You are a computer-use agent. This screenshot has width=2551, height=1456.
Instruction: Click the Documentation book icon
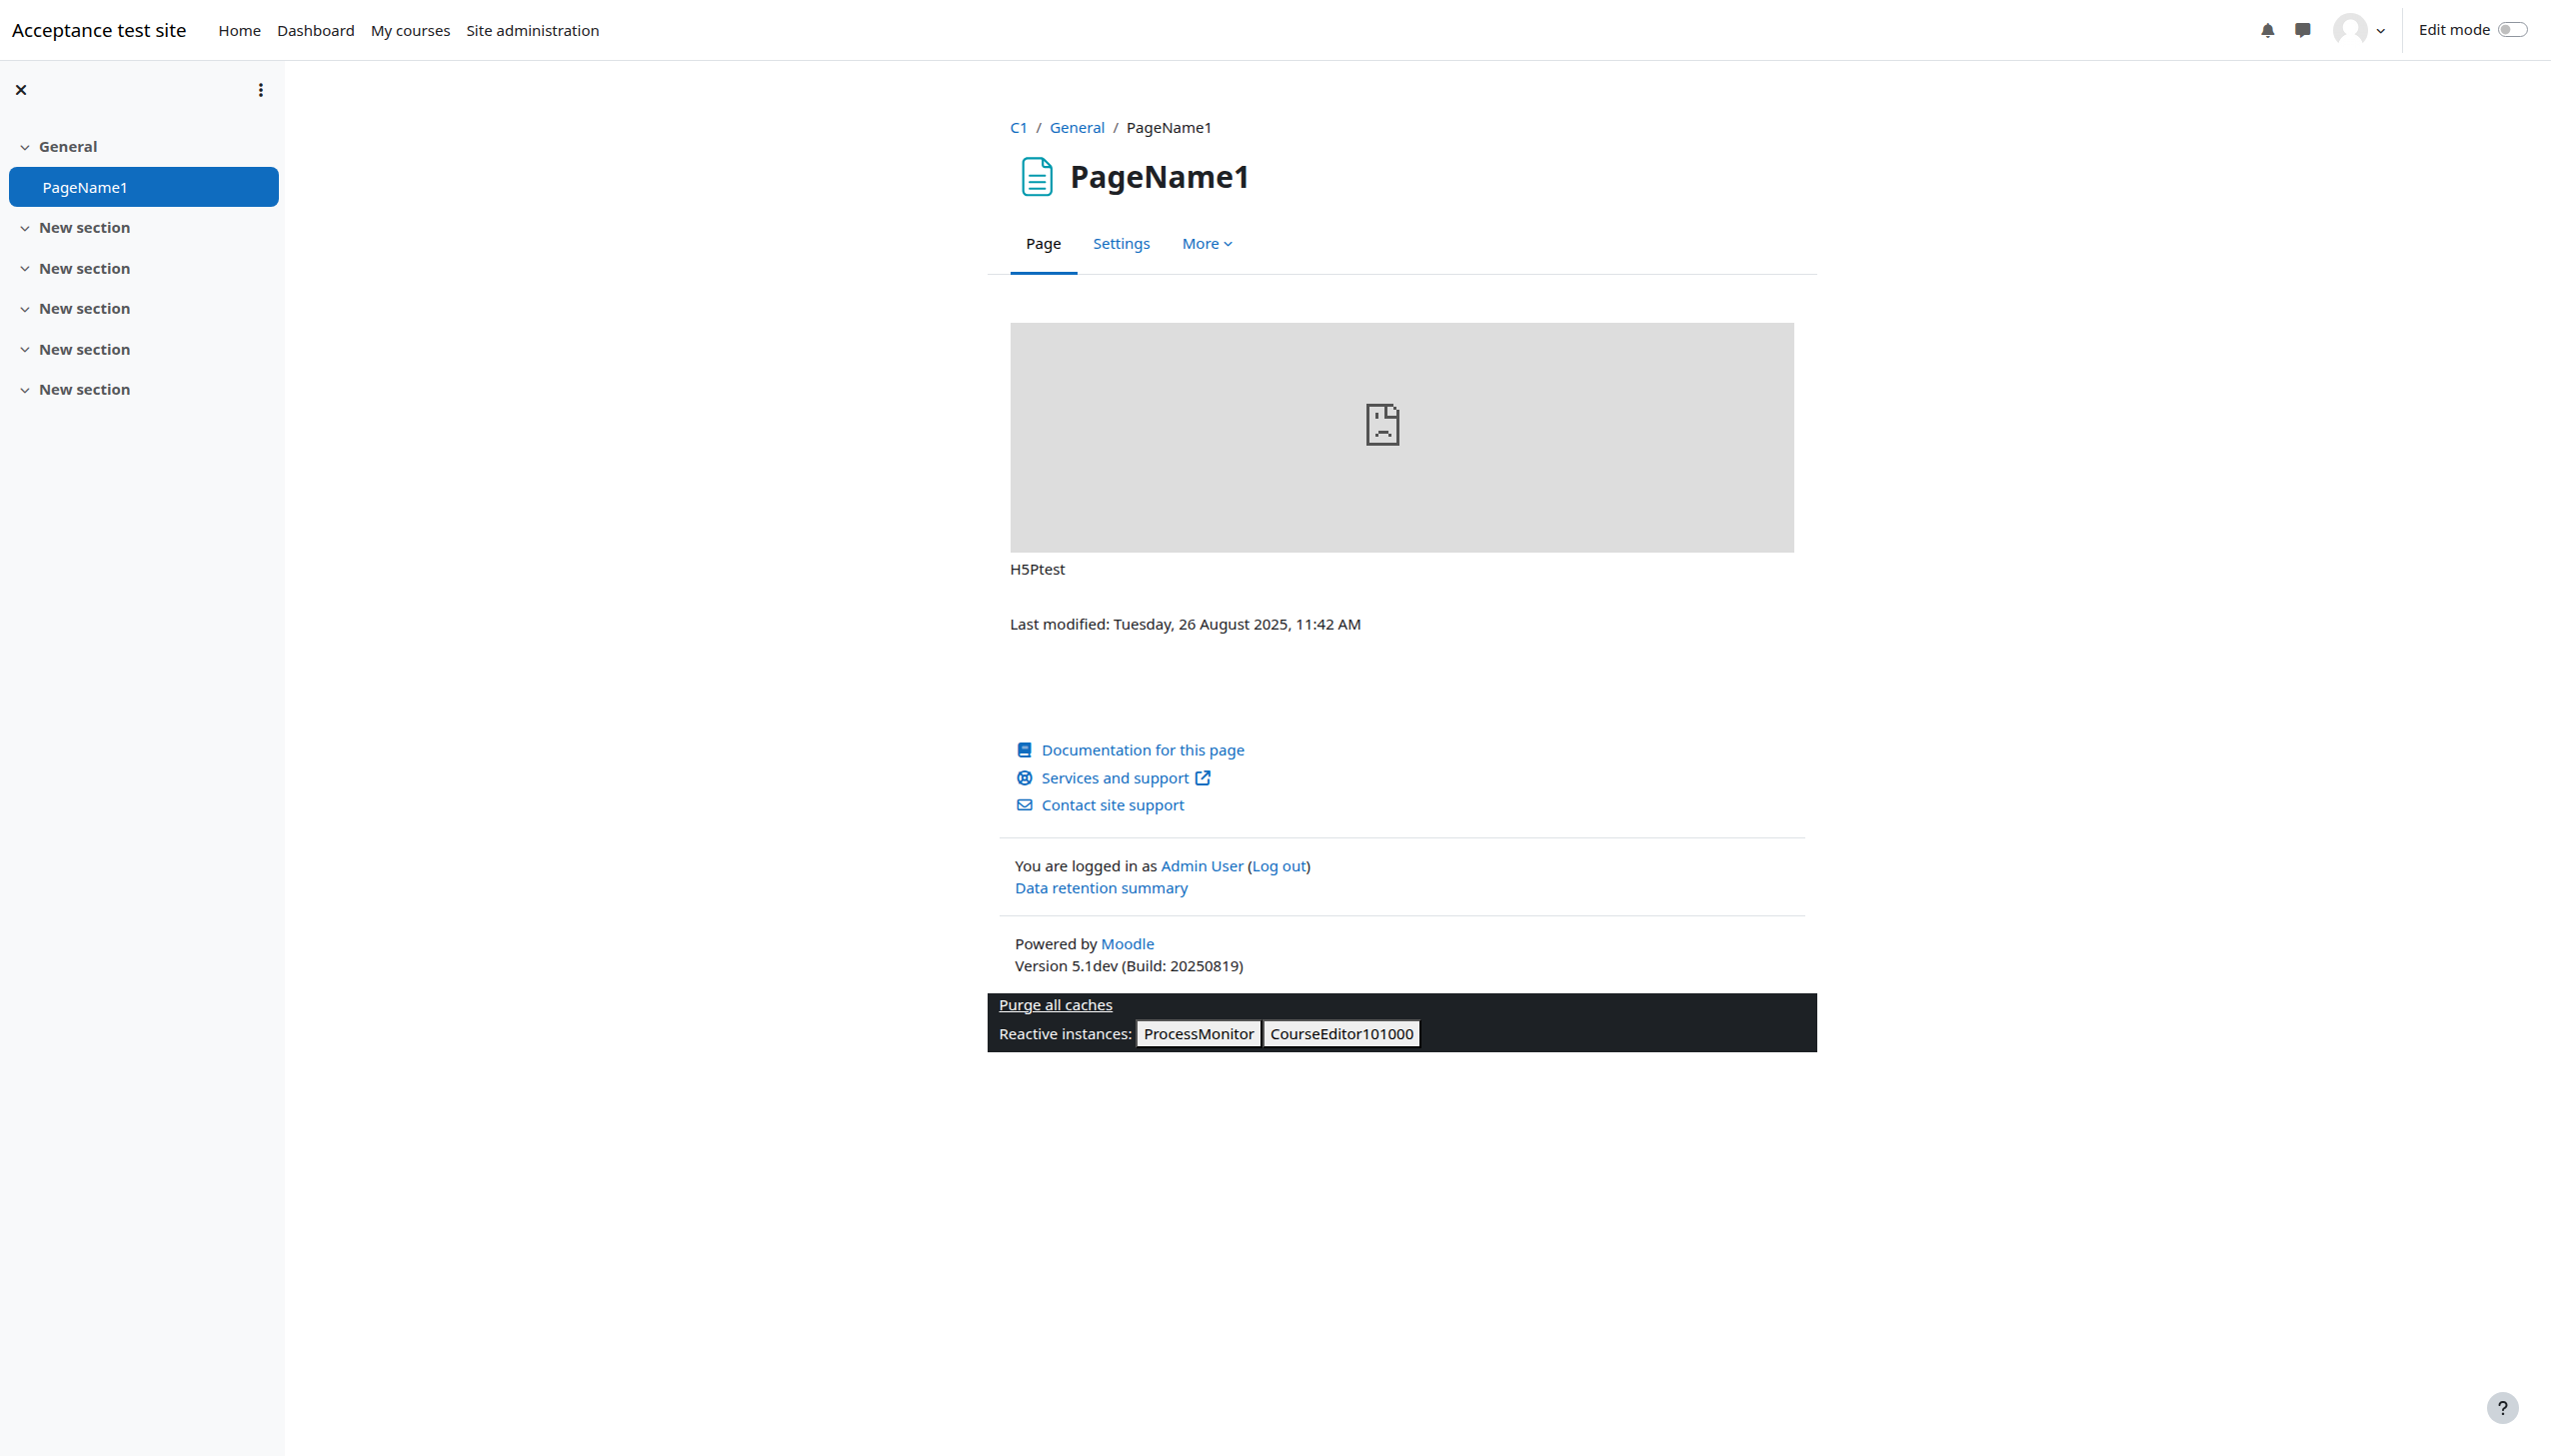(x=1024, y=750)
